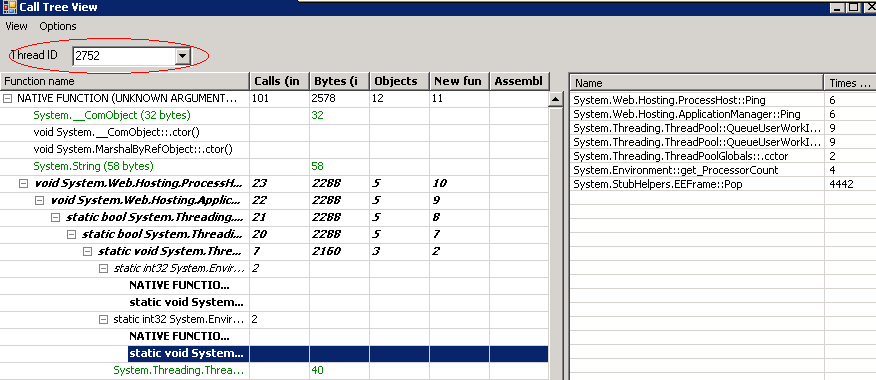Collapse the void System.Web.Hosting.Applic... node
The image size is (876, 380).
[39, 200]
